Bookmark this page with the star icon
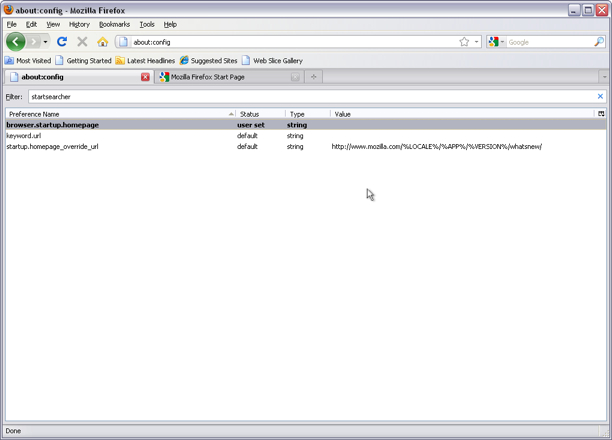The image size is (612, 440). [x=464, y=42]
